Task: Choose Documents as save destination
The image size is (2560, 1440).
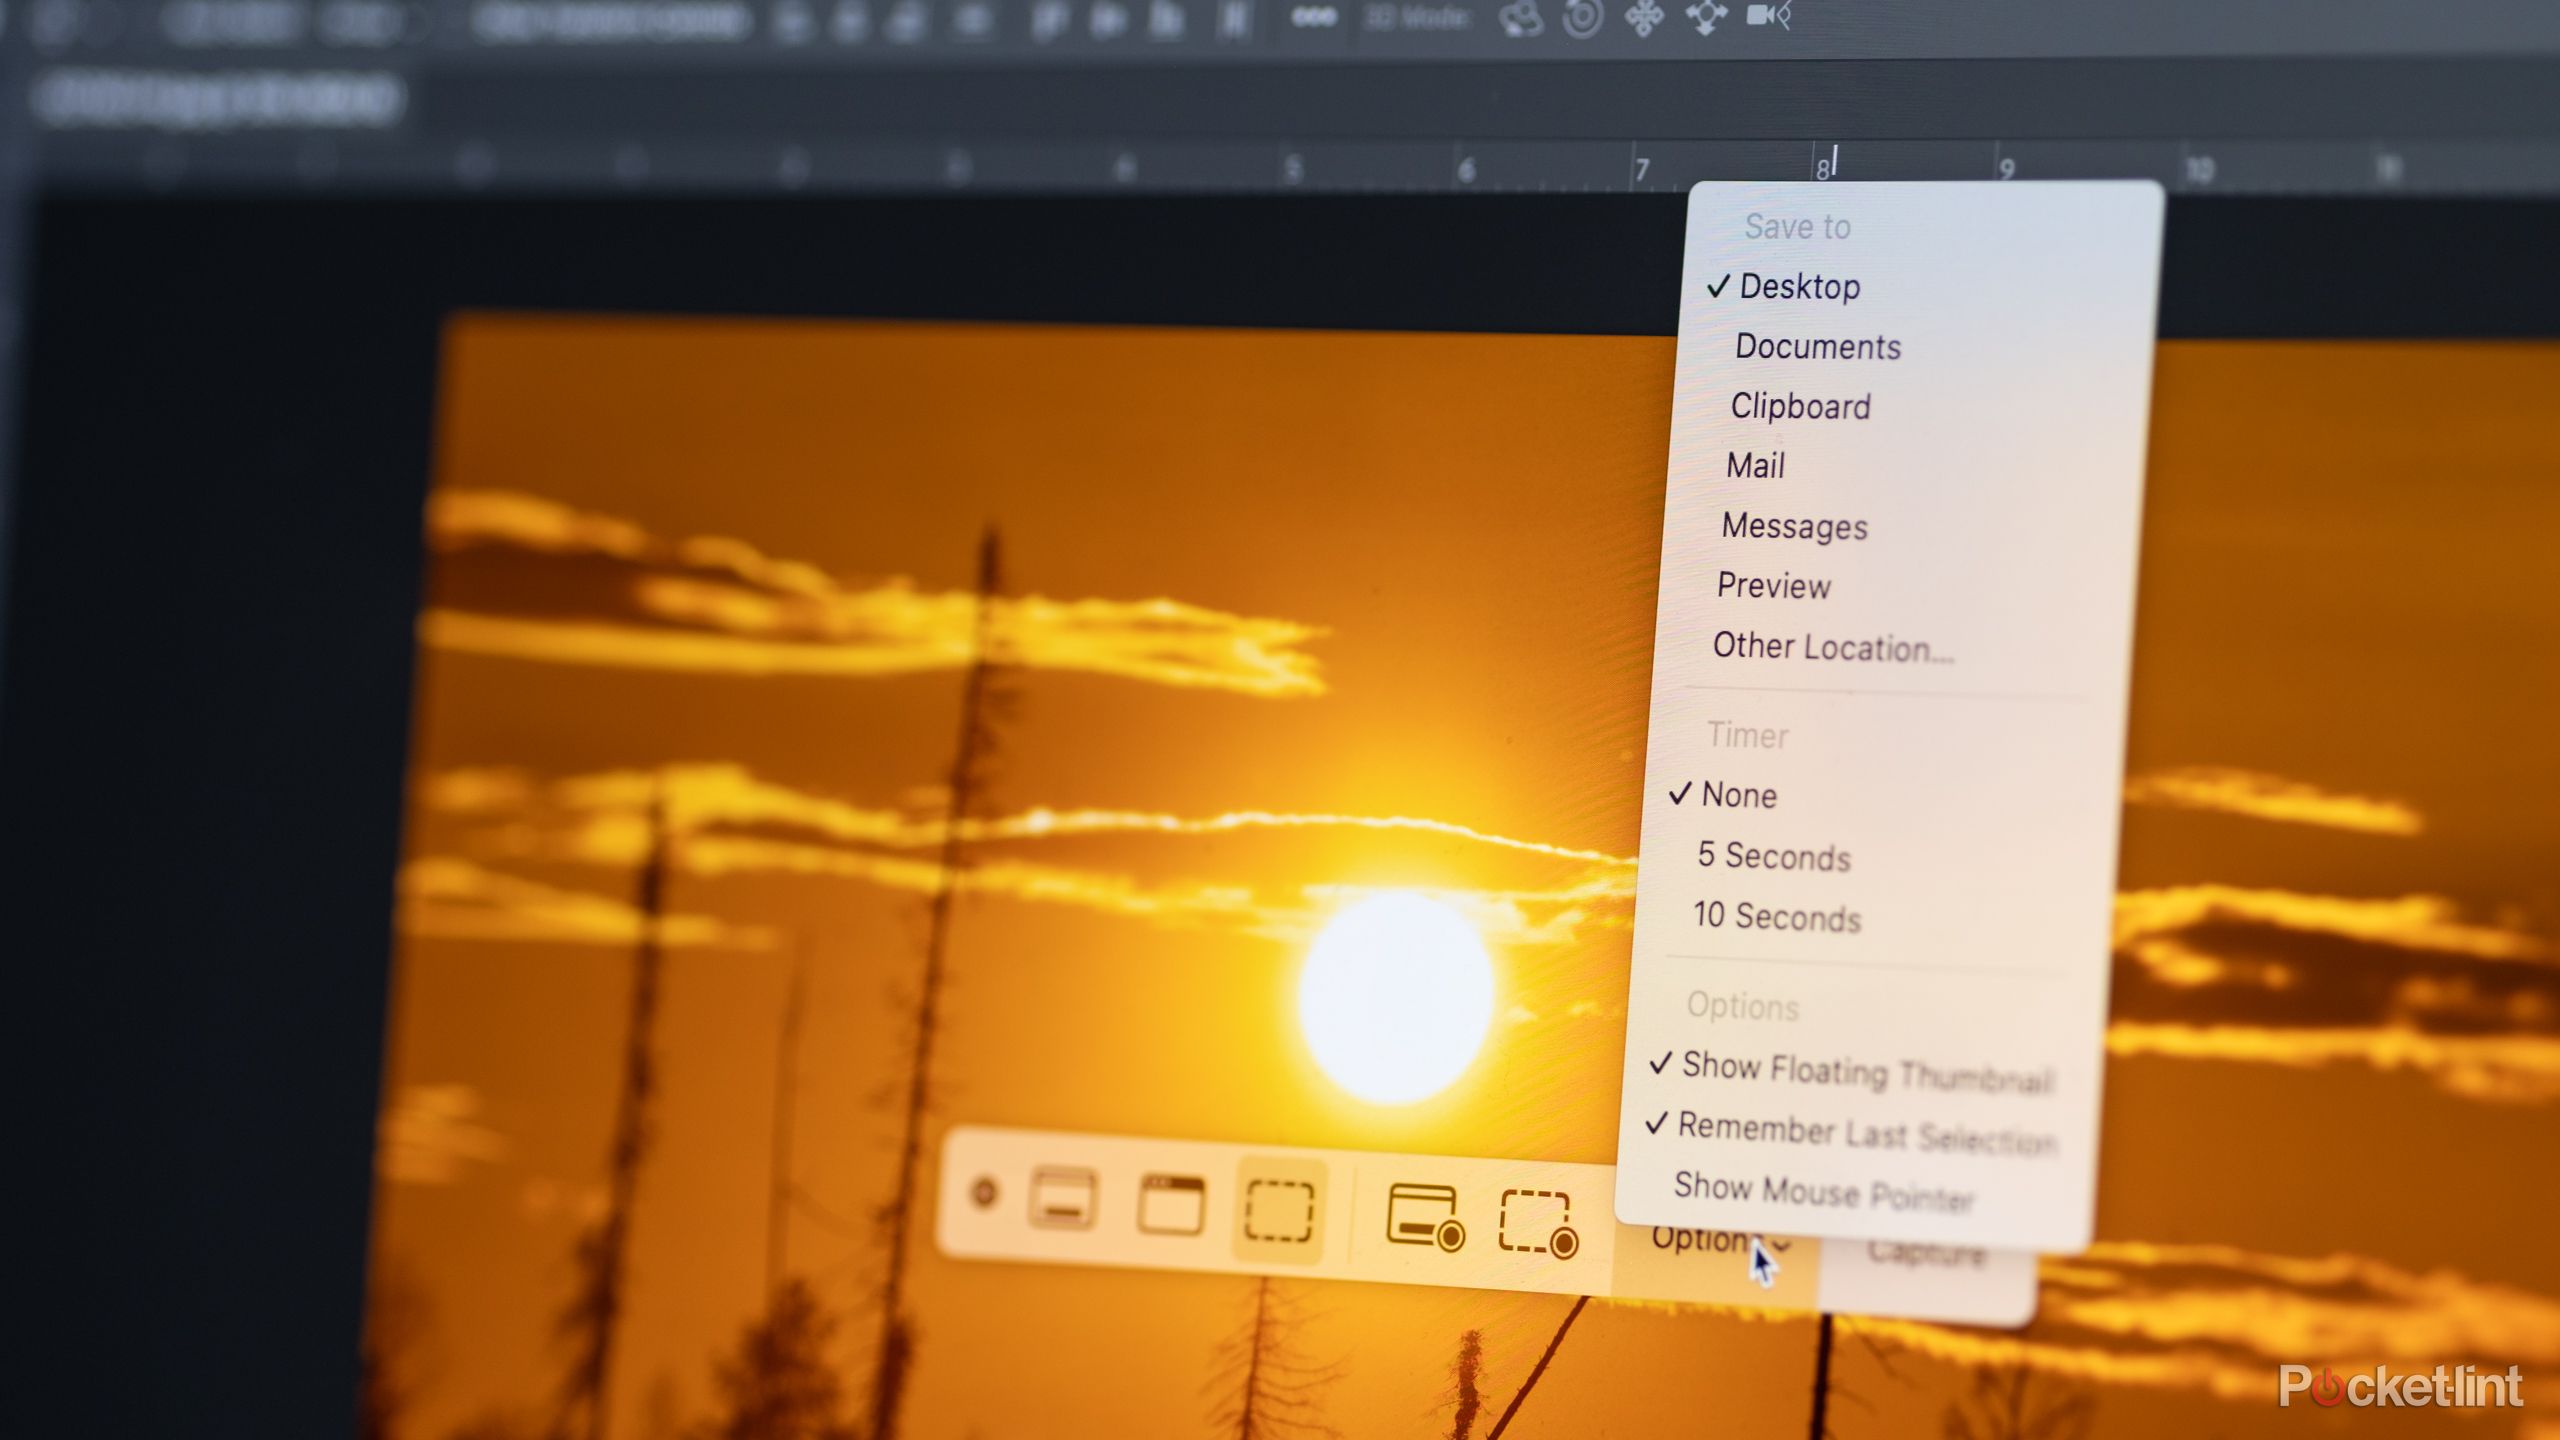Action: pos(1818,347)
